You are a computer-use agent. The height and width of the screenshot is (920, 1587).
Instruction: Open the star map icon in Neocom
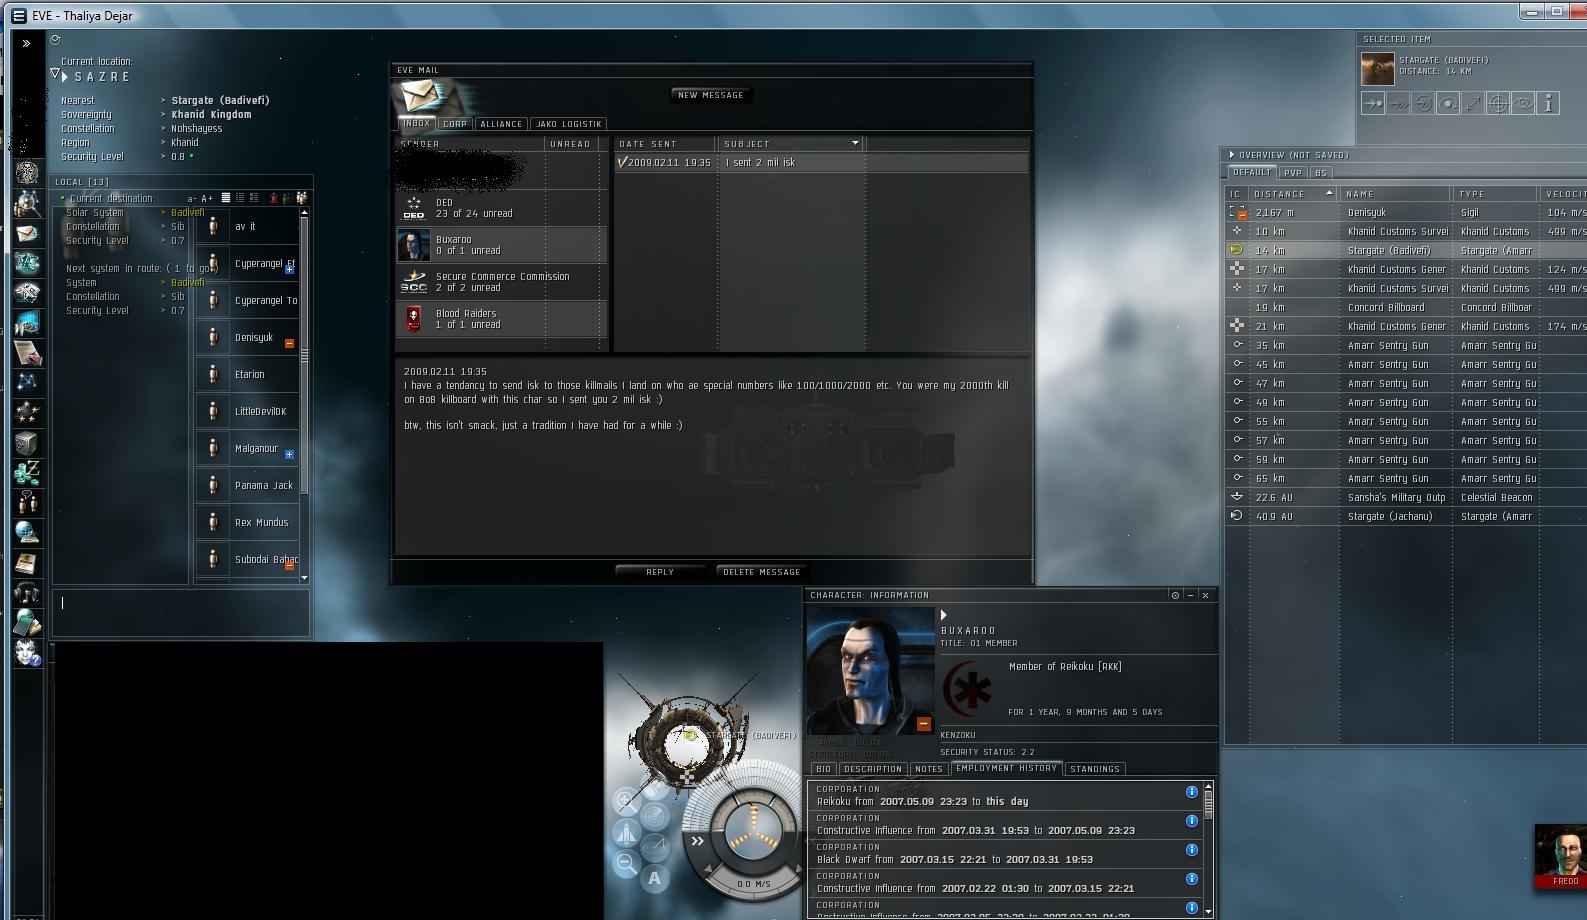[27, 382]
